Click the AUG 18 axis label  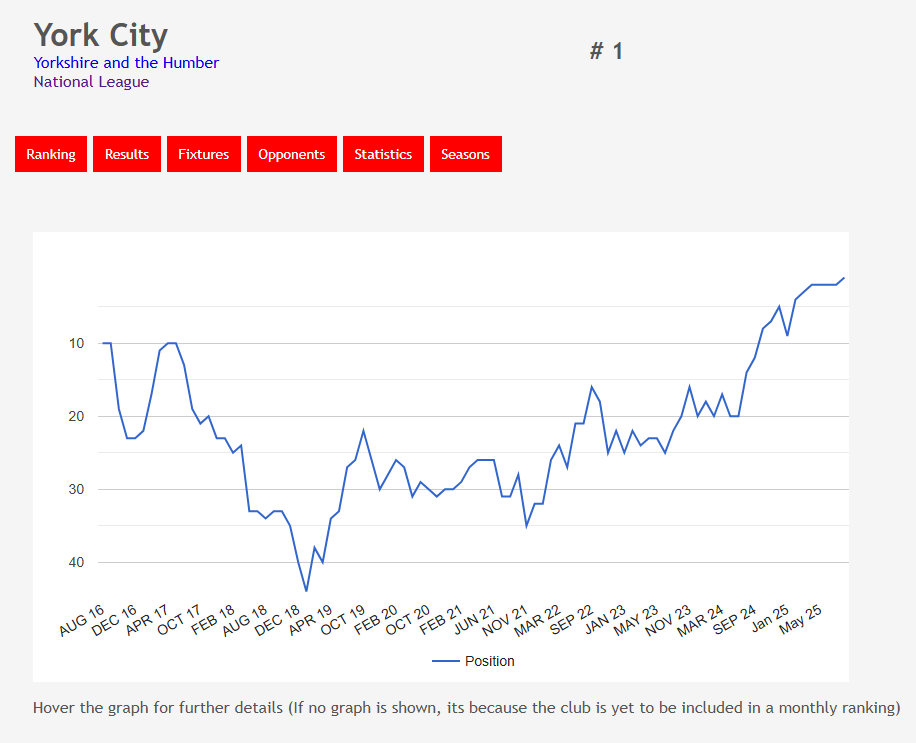tap(245, 621)
